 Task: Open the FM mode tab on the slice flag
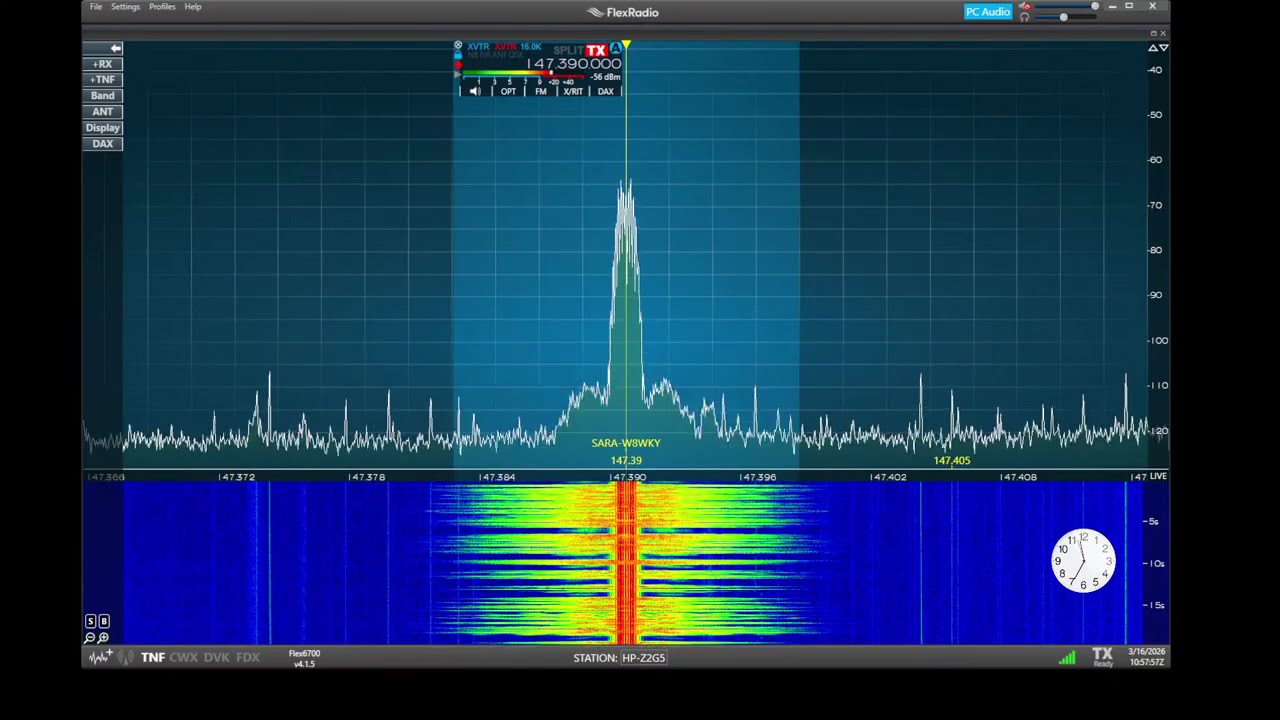[540, 91]
